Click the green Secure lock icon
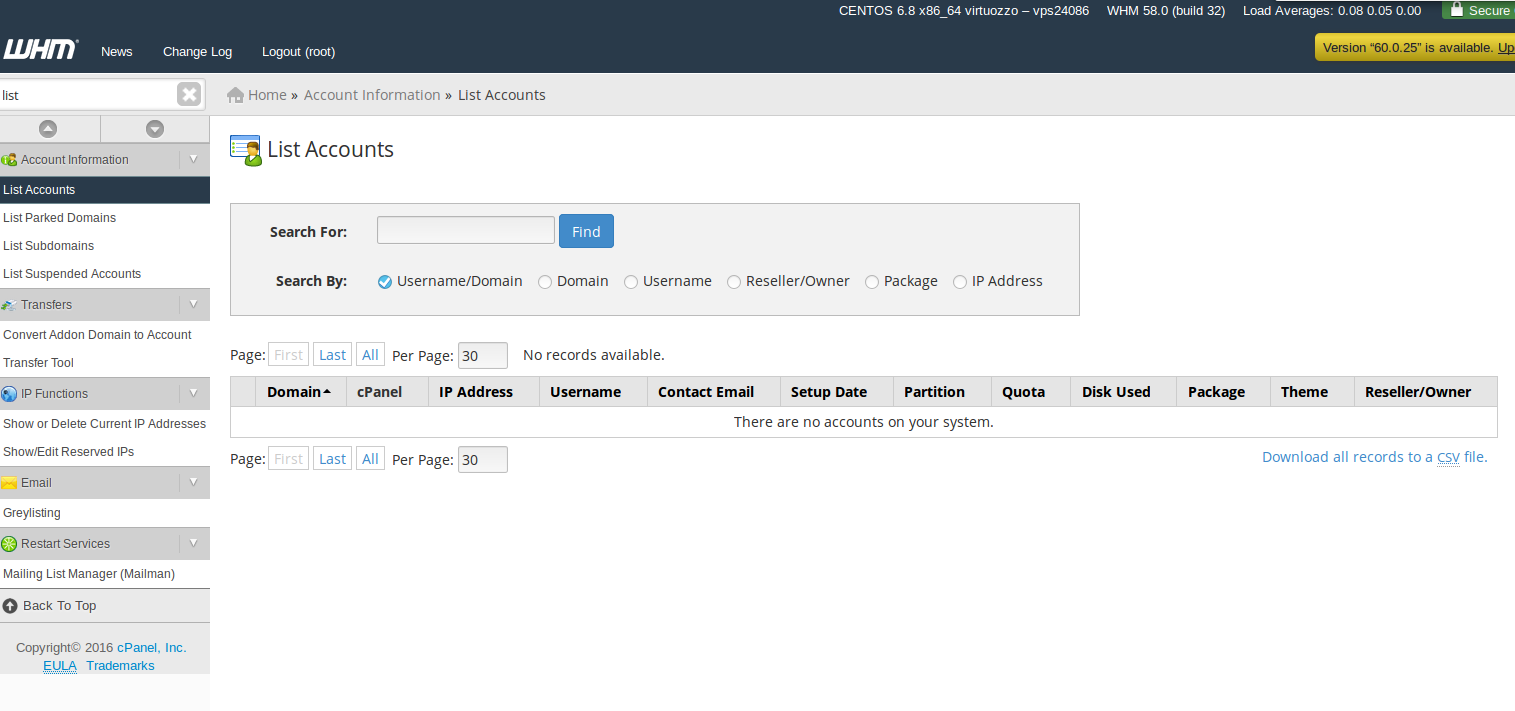 1457,10
